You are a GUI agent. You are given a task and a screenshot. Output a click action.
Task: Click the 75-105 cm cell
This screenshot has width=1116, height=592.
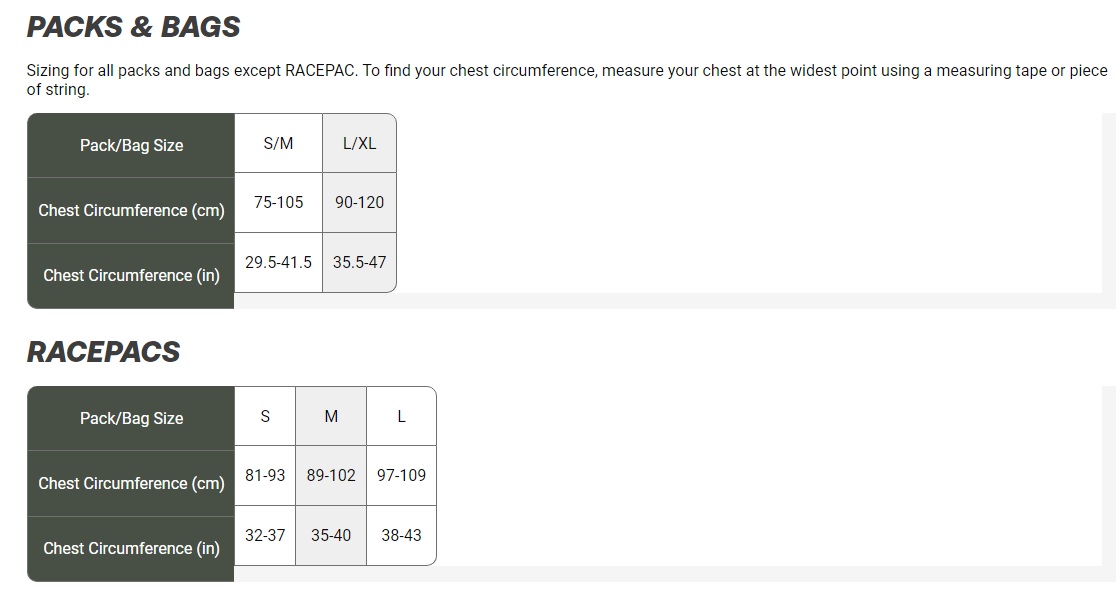(278, 202)
